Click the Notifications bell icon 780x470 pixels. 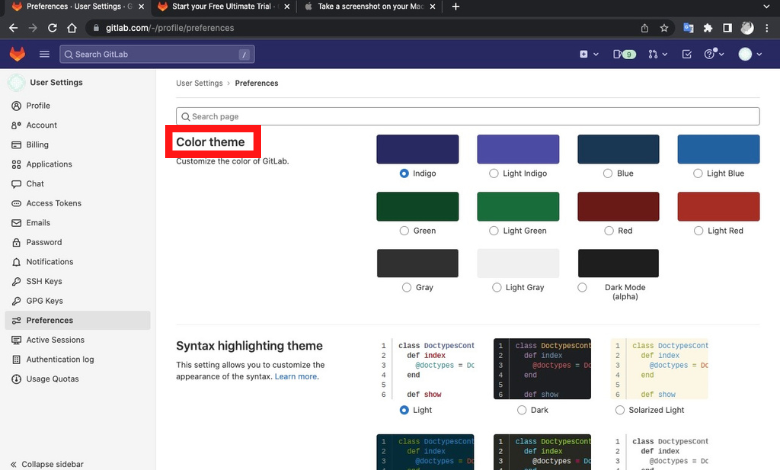tap(16, 262)
